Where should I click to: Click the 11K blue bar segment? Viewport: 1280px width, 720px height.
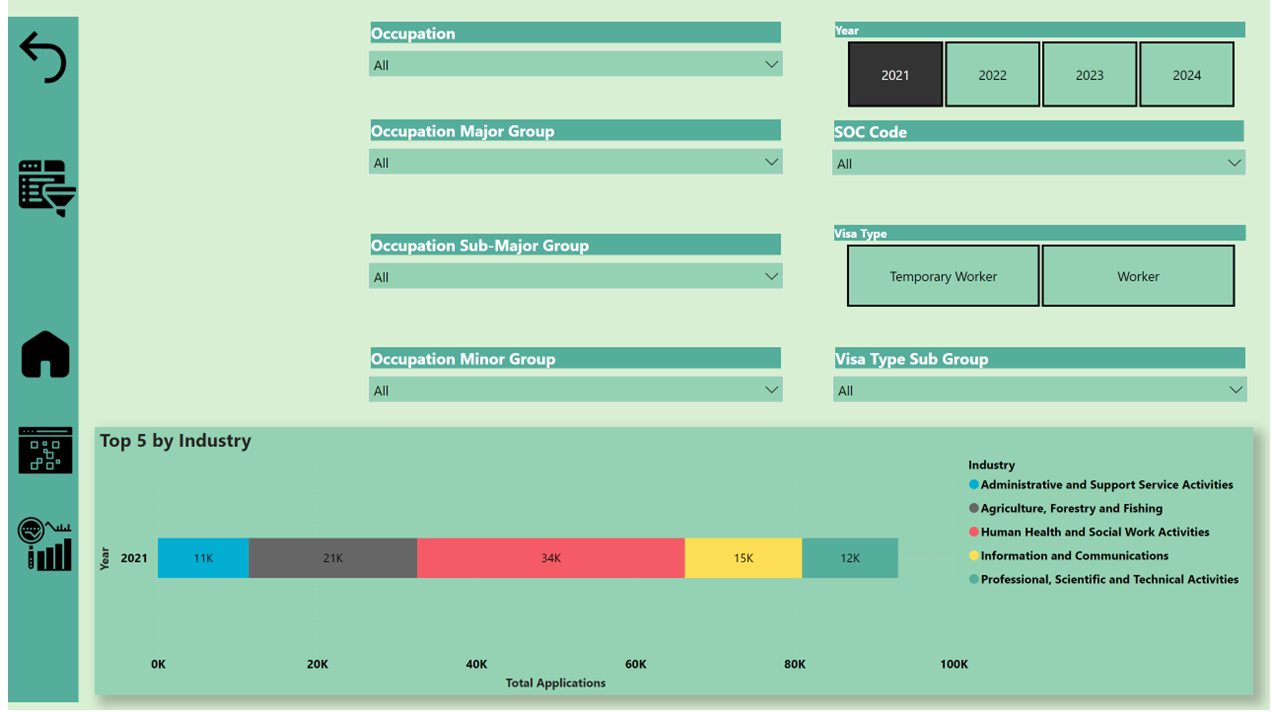203,558
